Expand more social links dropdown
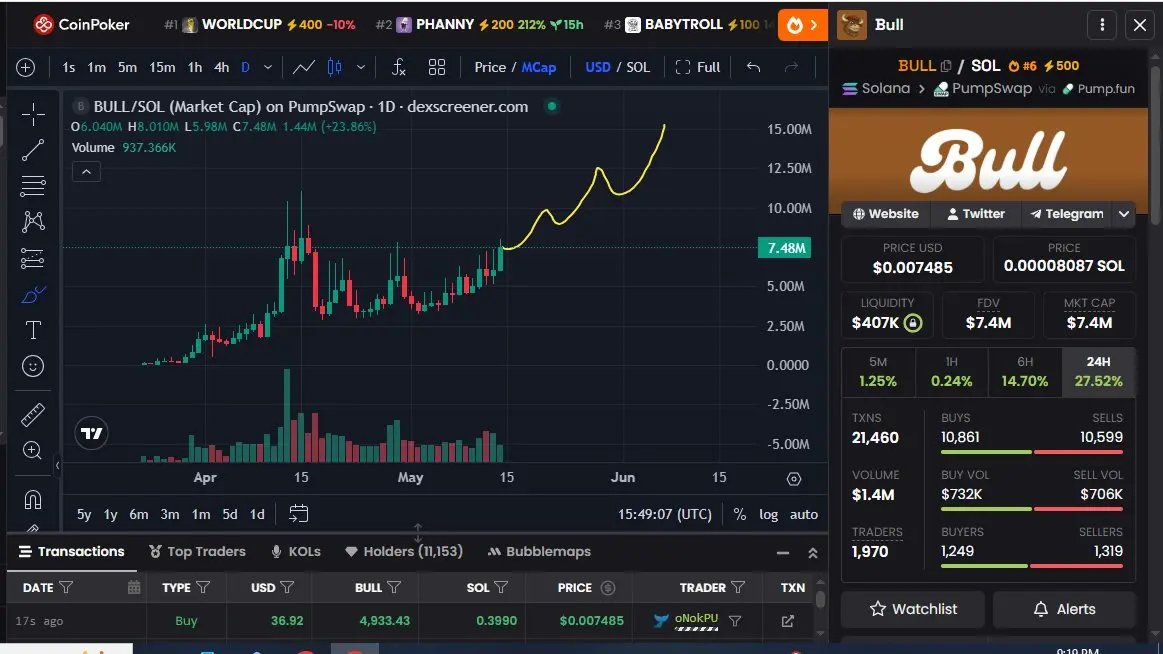Viewport: 1163px width, 654px height. tap(1124, 214)
